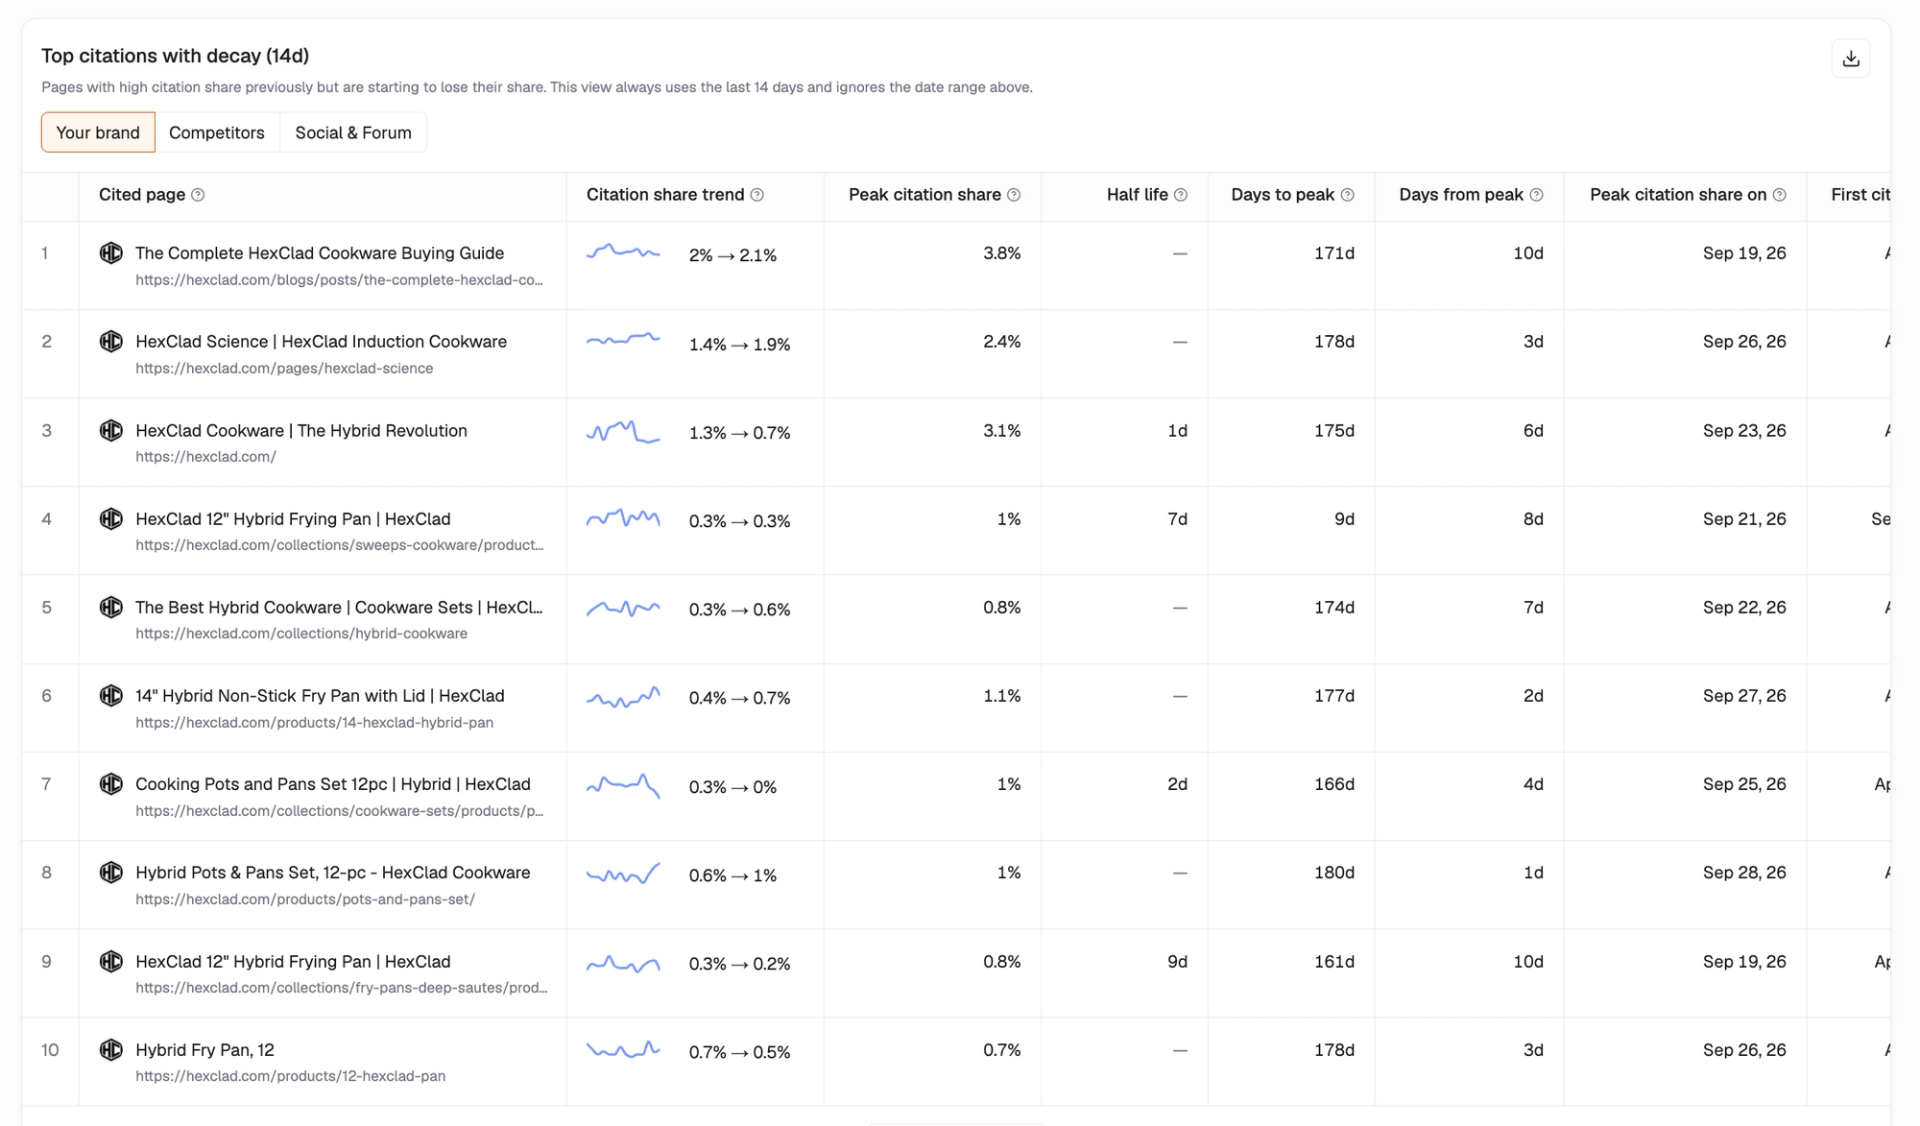
Task: Open help icon next to Half life
Action: click(1181, 195)
